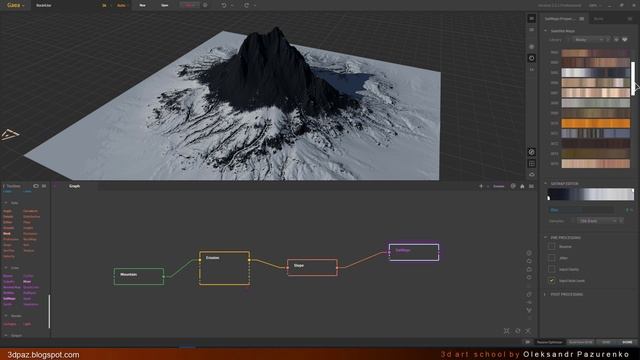Click the highlighted circle icon in viewport toolbar

[x=531, y=58]
